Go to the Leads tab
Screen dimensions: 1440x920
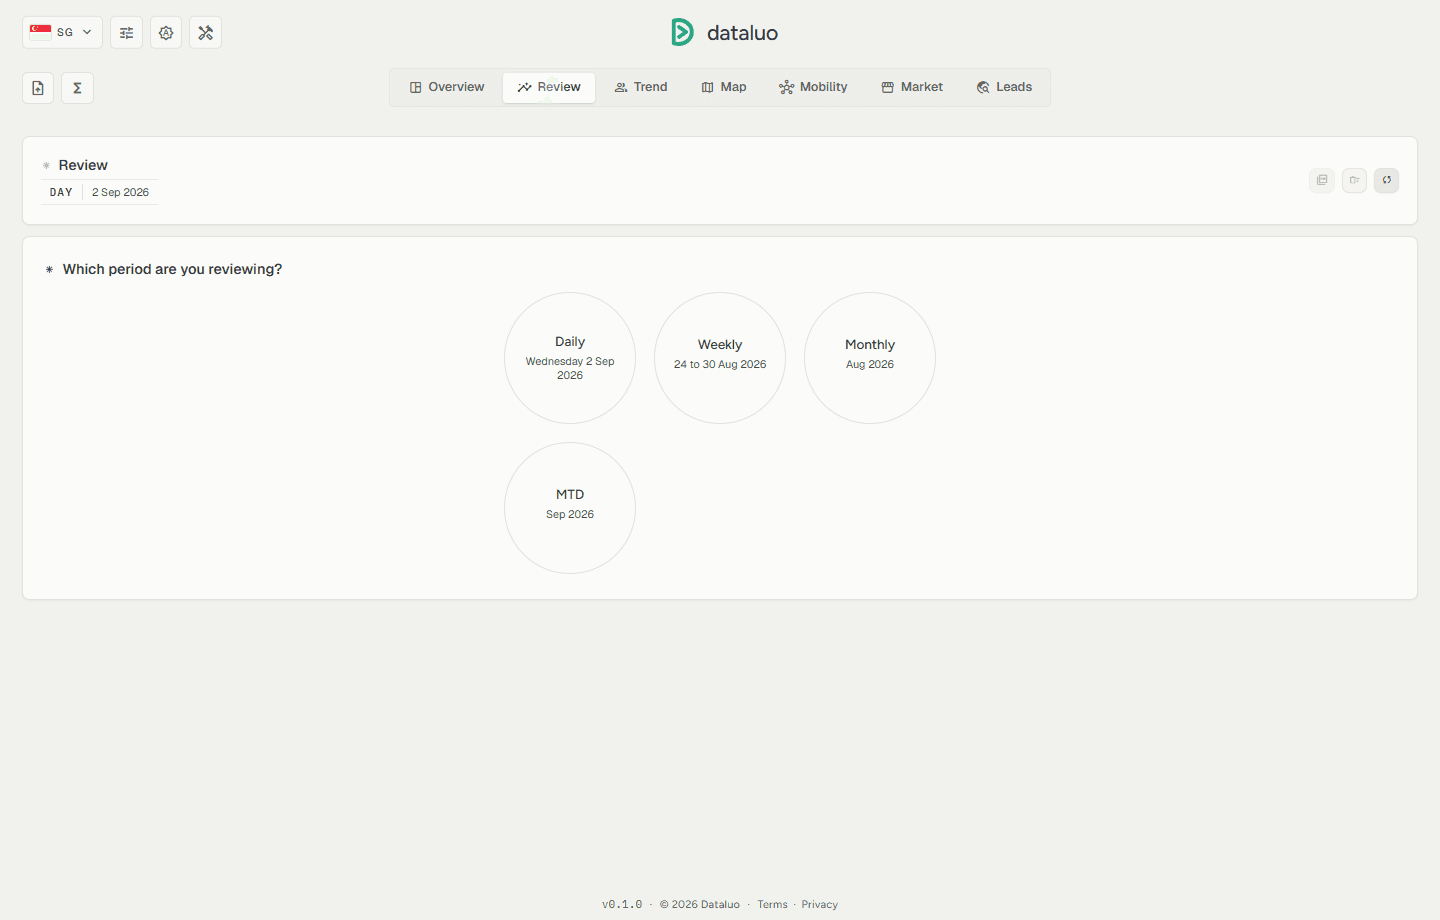(1004, 87)
